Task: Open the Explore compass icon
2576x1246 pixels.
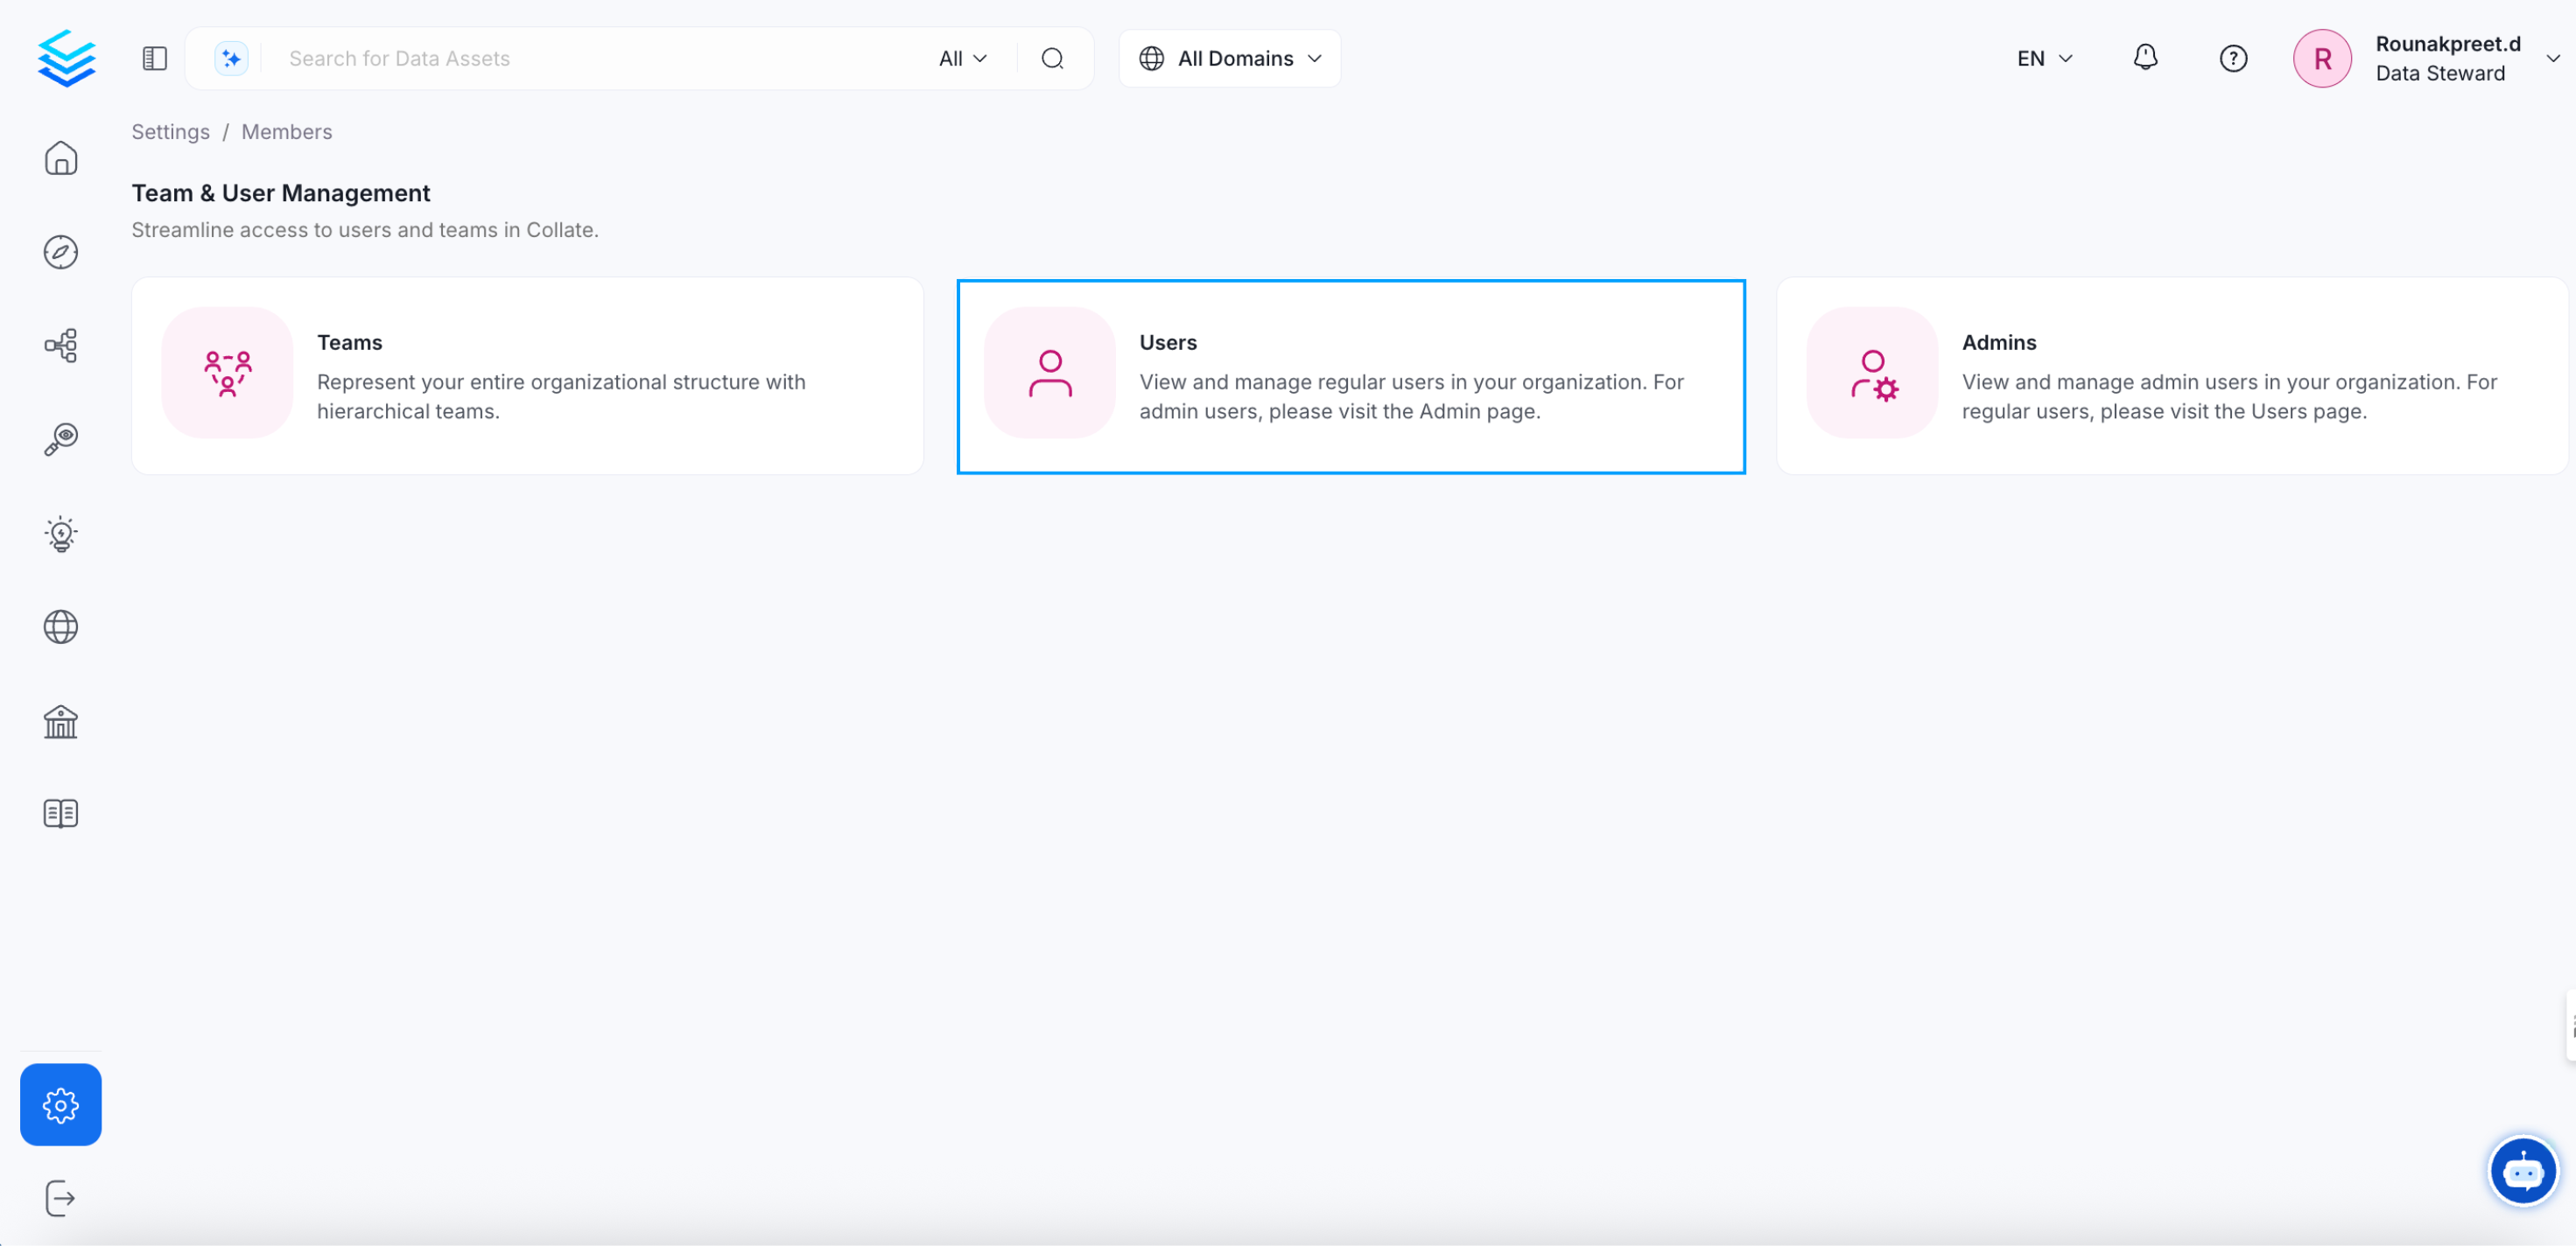Action: click(61, 252)
